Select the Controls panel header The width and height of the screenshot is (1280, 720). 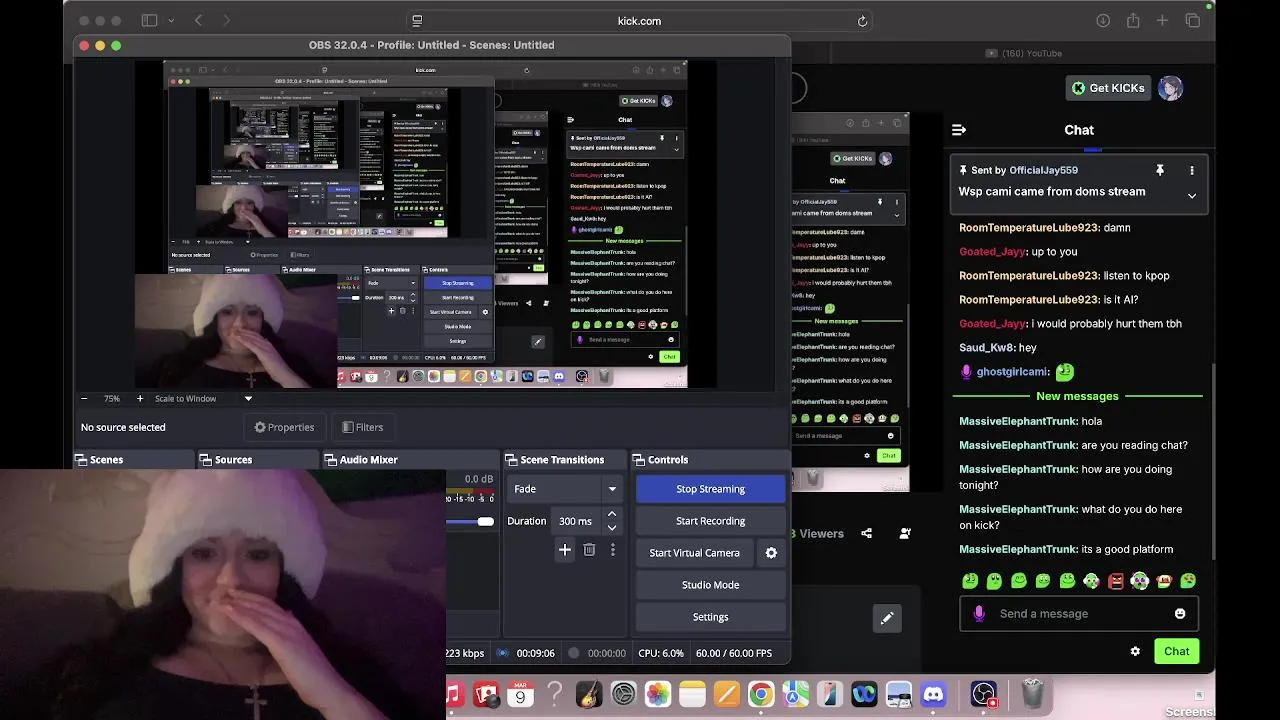click(x=668, y=460)
